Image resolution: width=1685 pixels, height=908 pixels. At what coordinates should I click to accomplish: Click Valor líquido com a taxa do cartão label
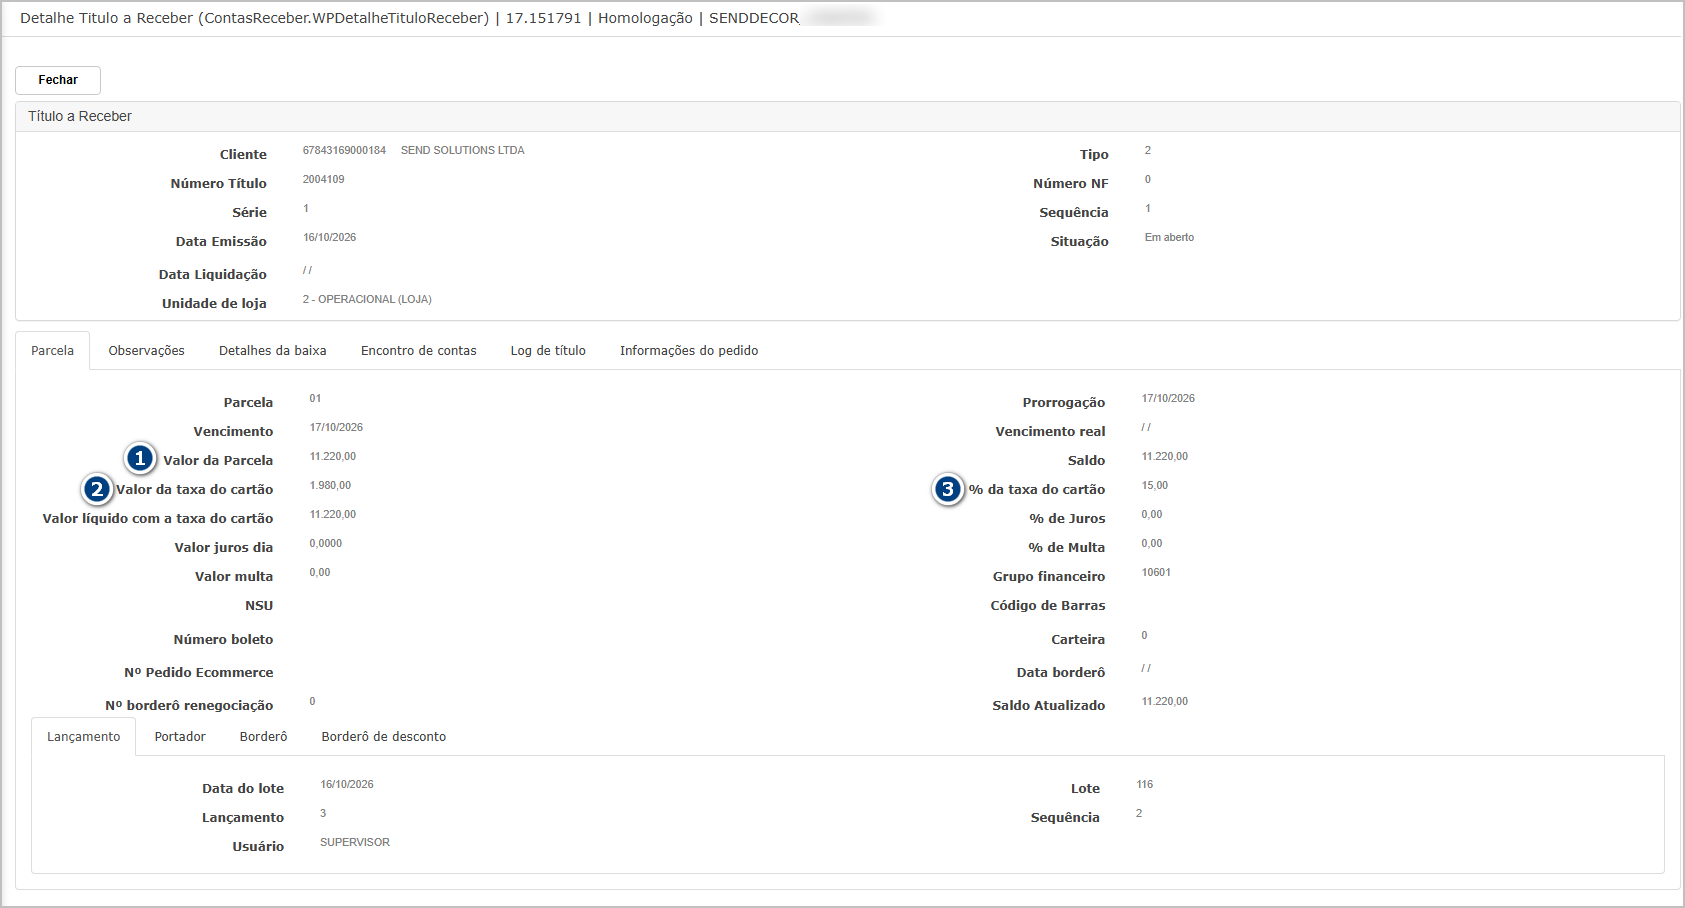click(x=158, y=519)
